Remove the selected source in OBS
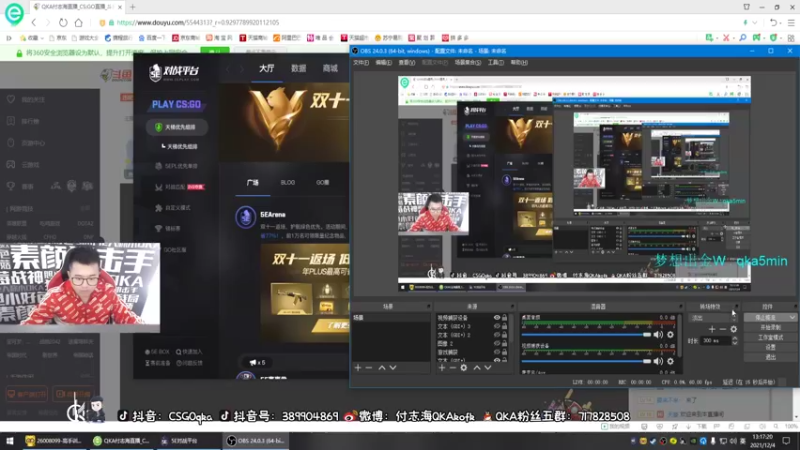The image size is (800, 450). (x=452, y=367)
